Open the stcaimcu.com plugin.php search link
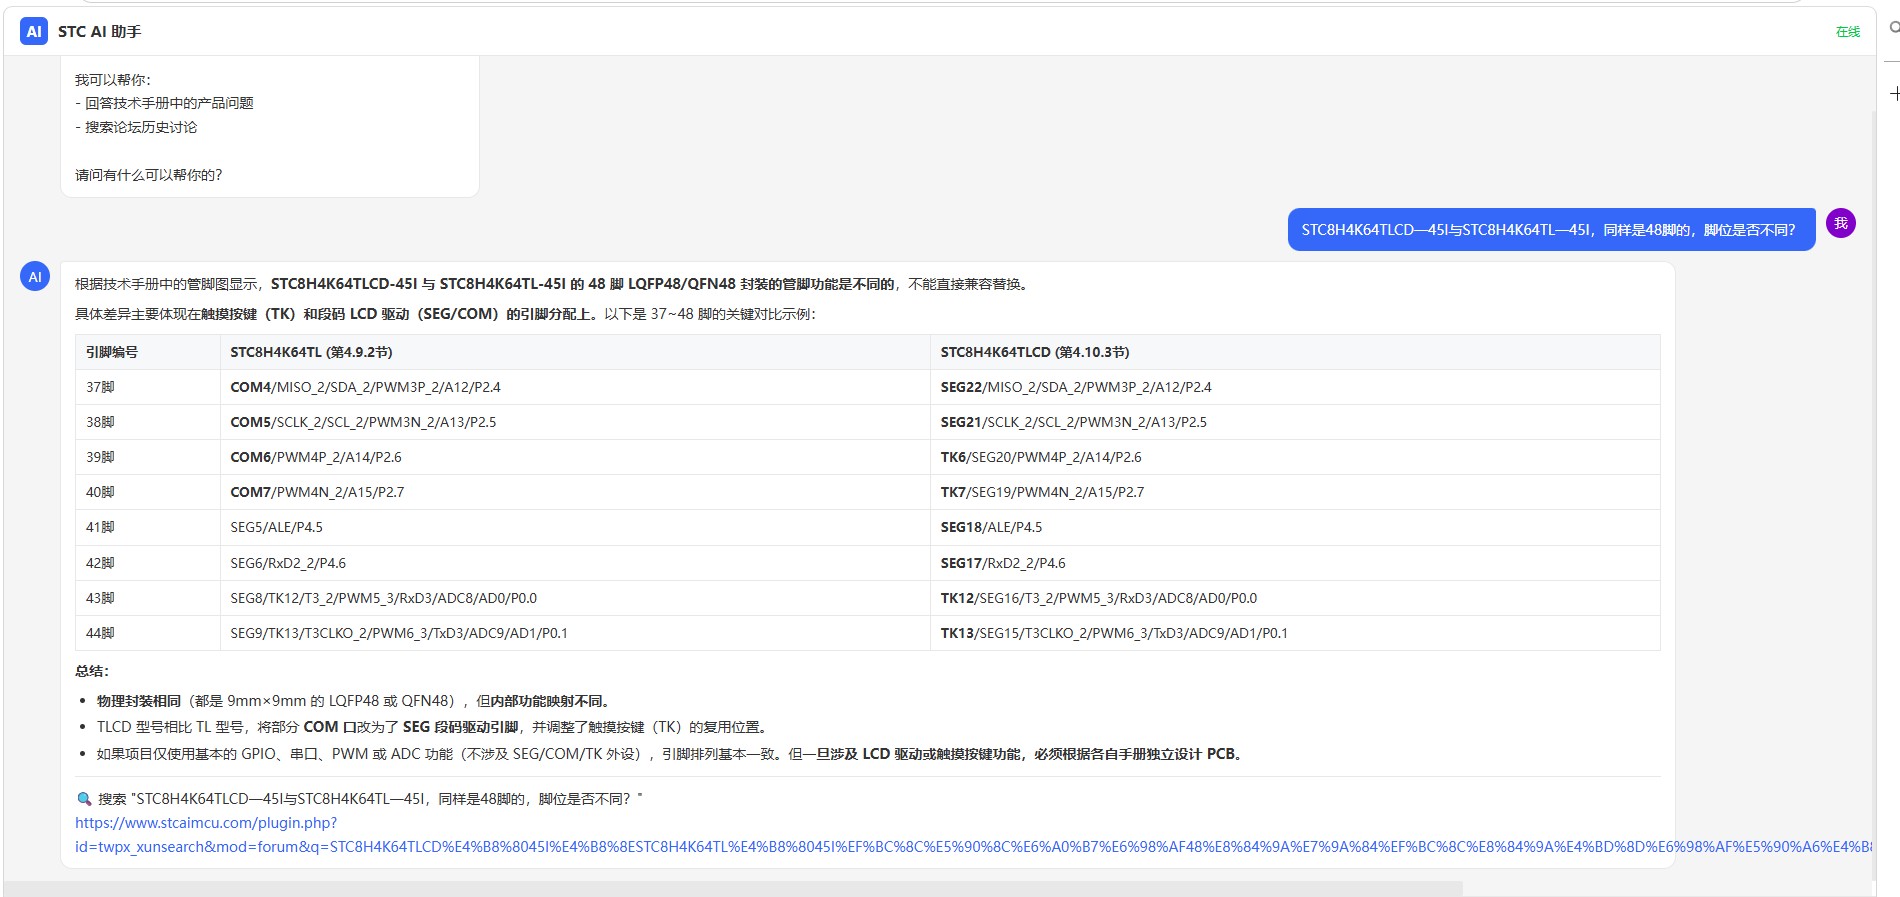 pyautogui.click(x=972, y=835)
